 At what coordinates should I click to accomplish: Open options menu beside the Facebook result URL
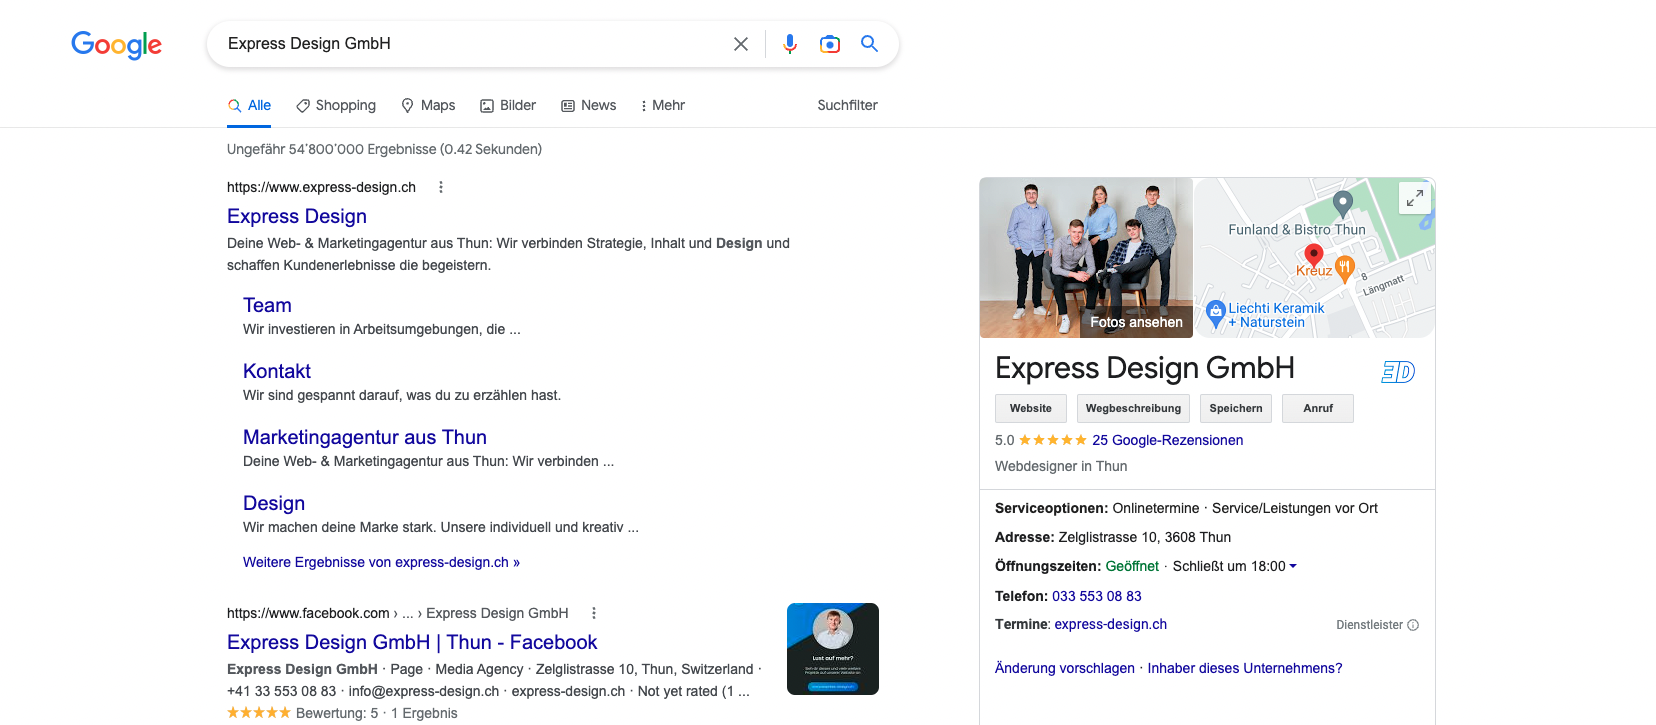pos(594,613)
